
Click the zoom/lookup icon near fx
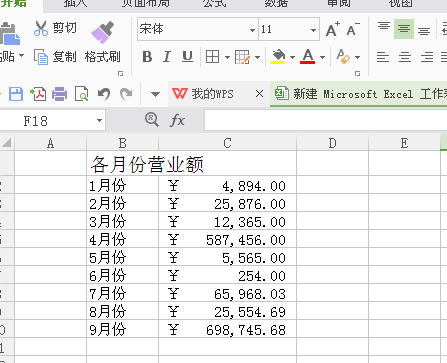click(x=152, y=119)
